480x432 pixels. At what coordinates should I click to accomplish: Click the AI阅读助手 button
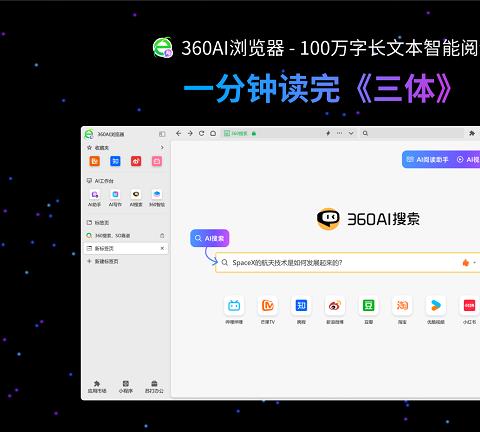[428, 160]
